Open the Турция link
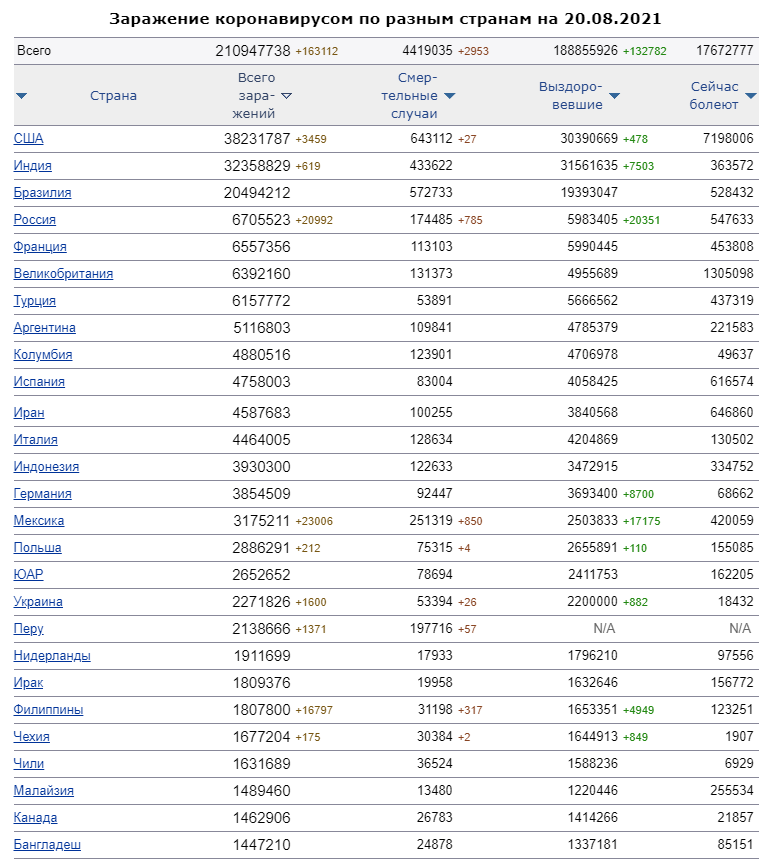Screen dimensions: 763x864 coord(35,301)
